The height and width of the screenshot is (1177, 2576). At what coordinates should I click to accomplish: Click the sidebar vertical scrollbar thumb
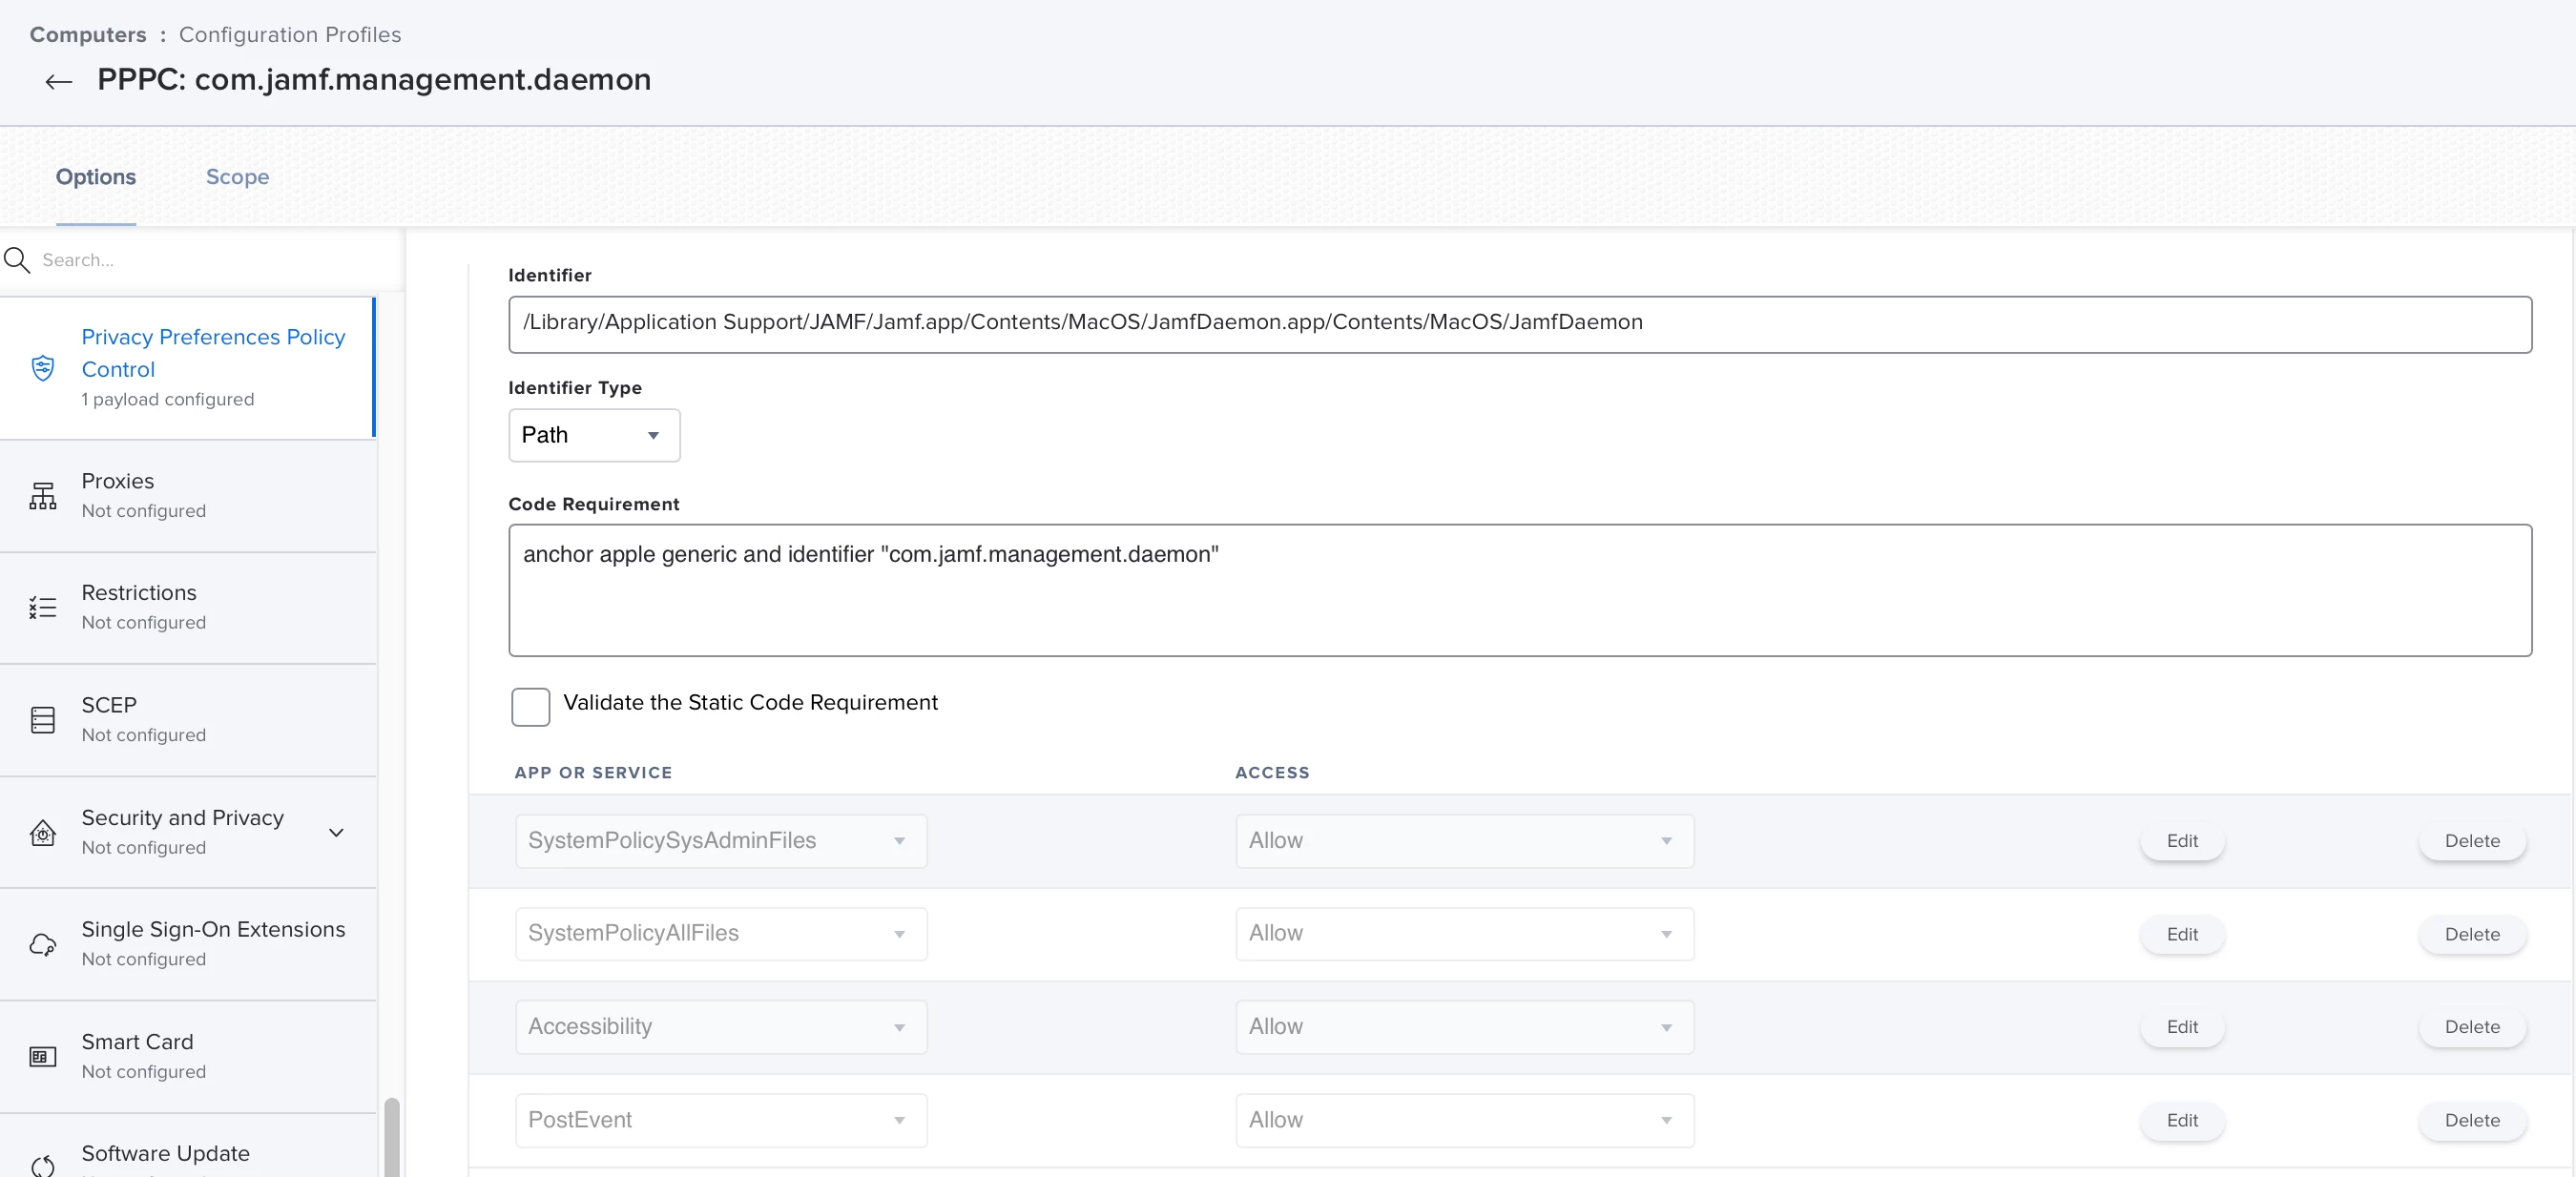(x=392, y=1137)
